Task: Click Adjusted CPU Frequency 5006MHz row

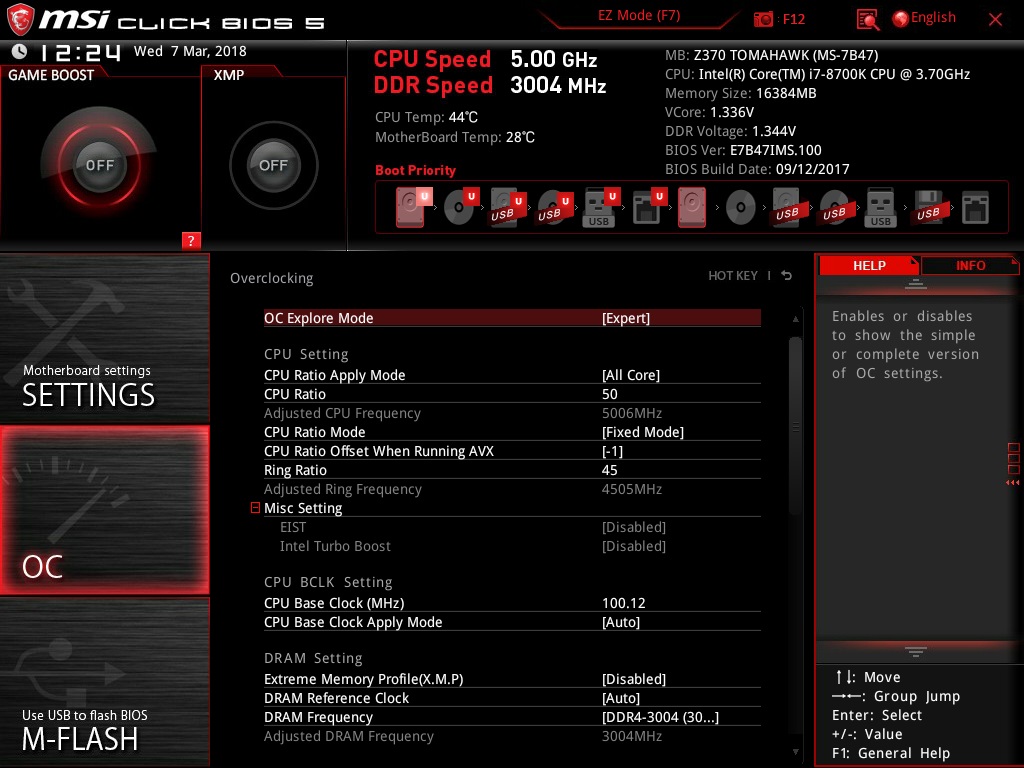Action: pyautogui.click(x=512, y=413)
